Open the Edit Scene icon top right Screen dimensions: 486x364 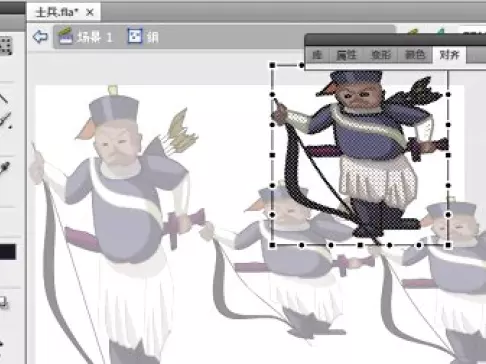412,32
